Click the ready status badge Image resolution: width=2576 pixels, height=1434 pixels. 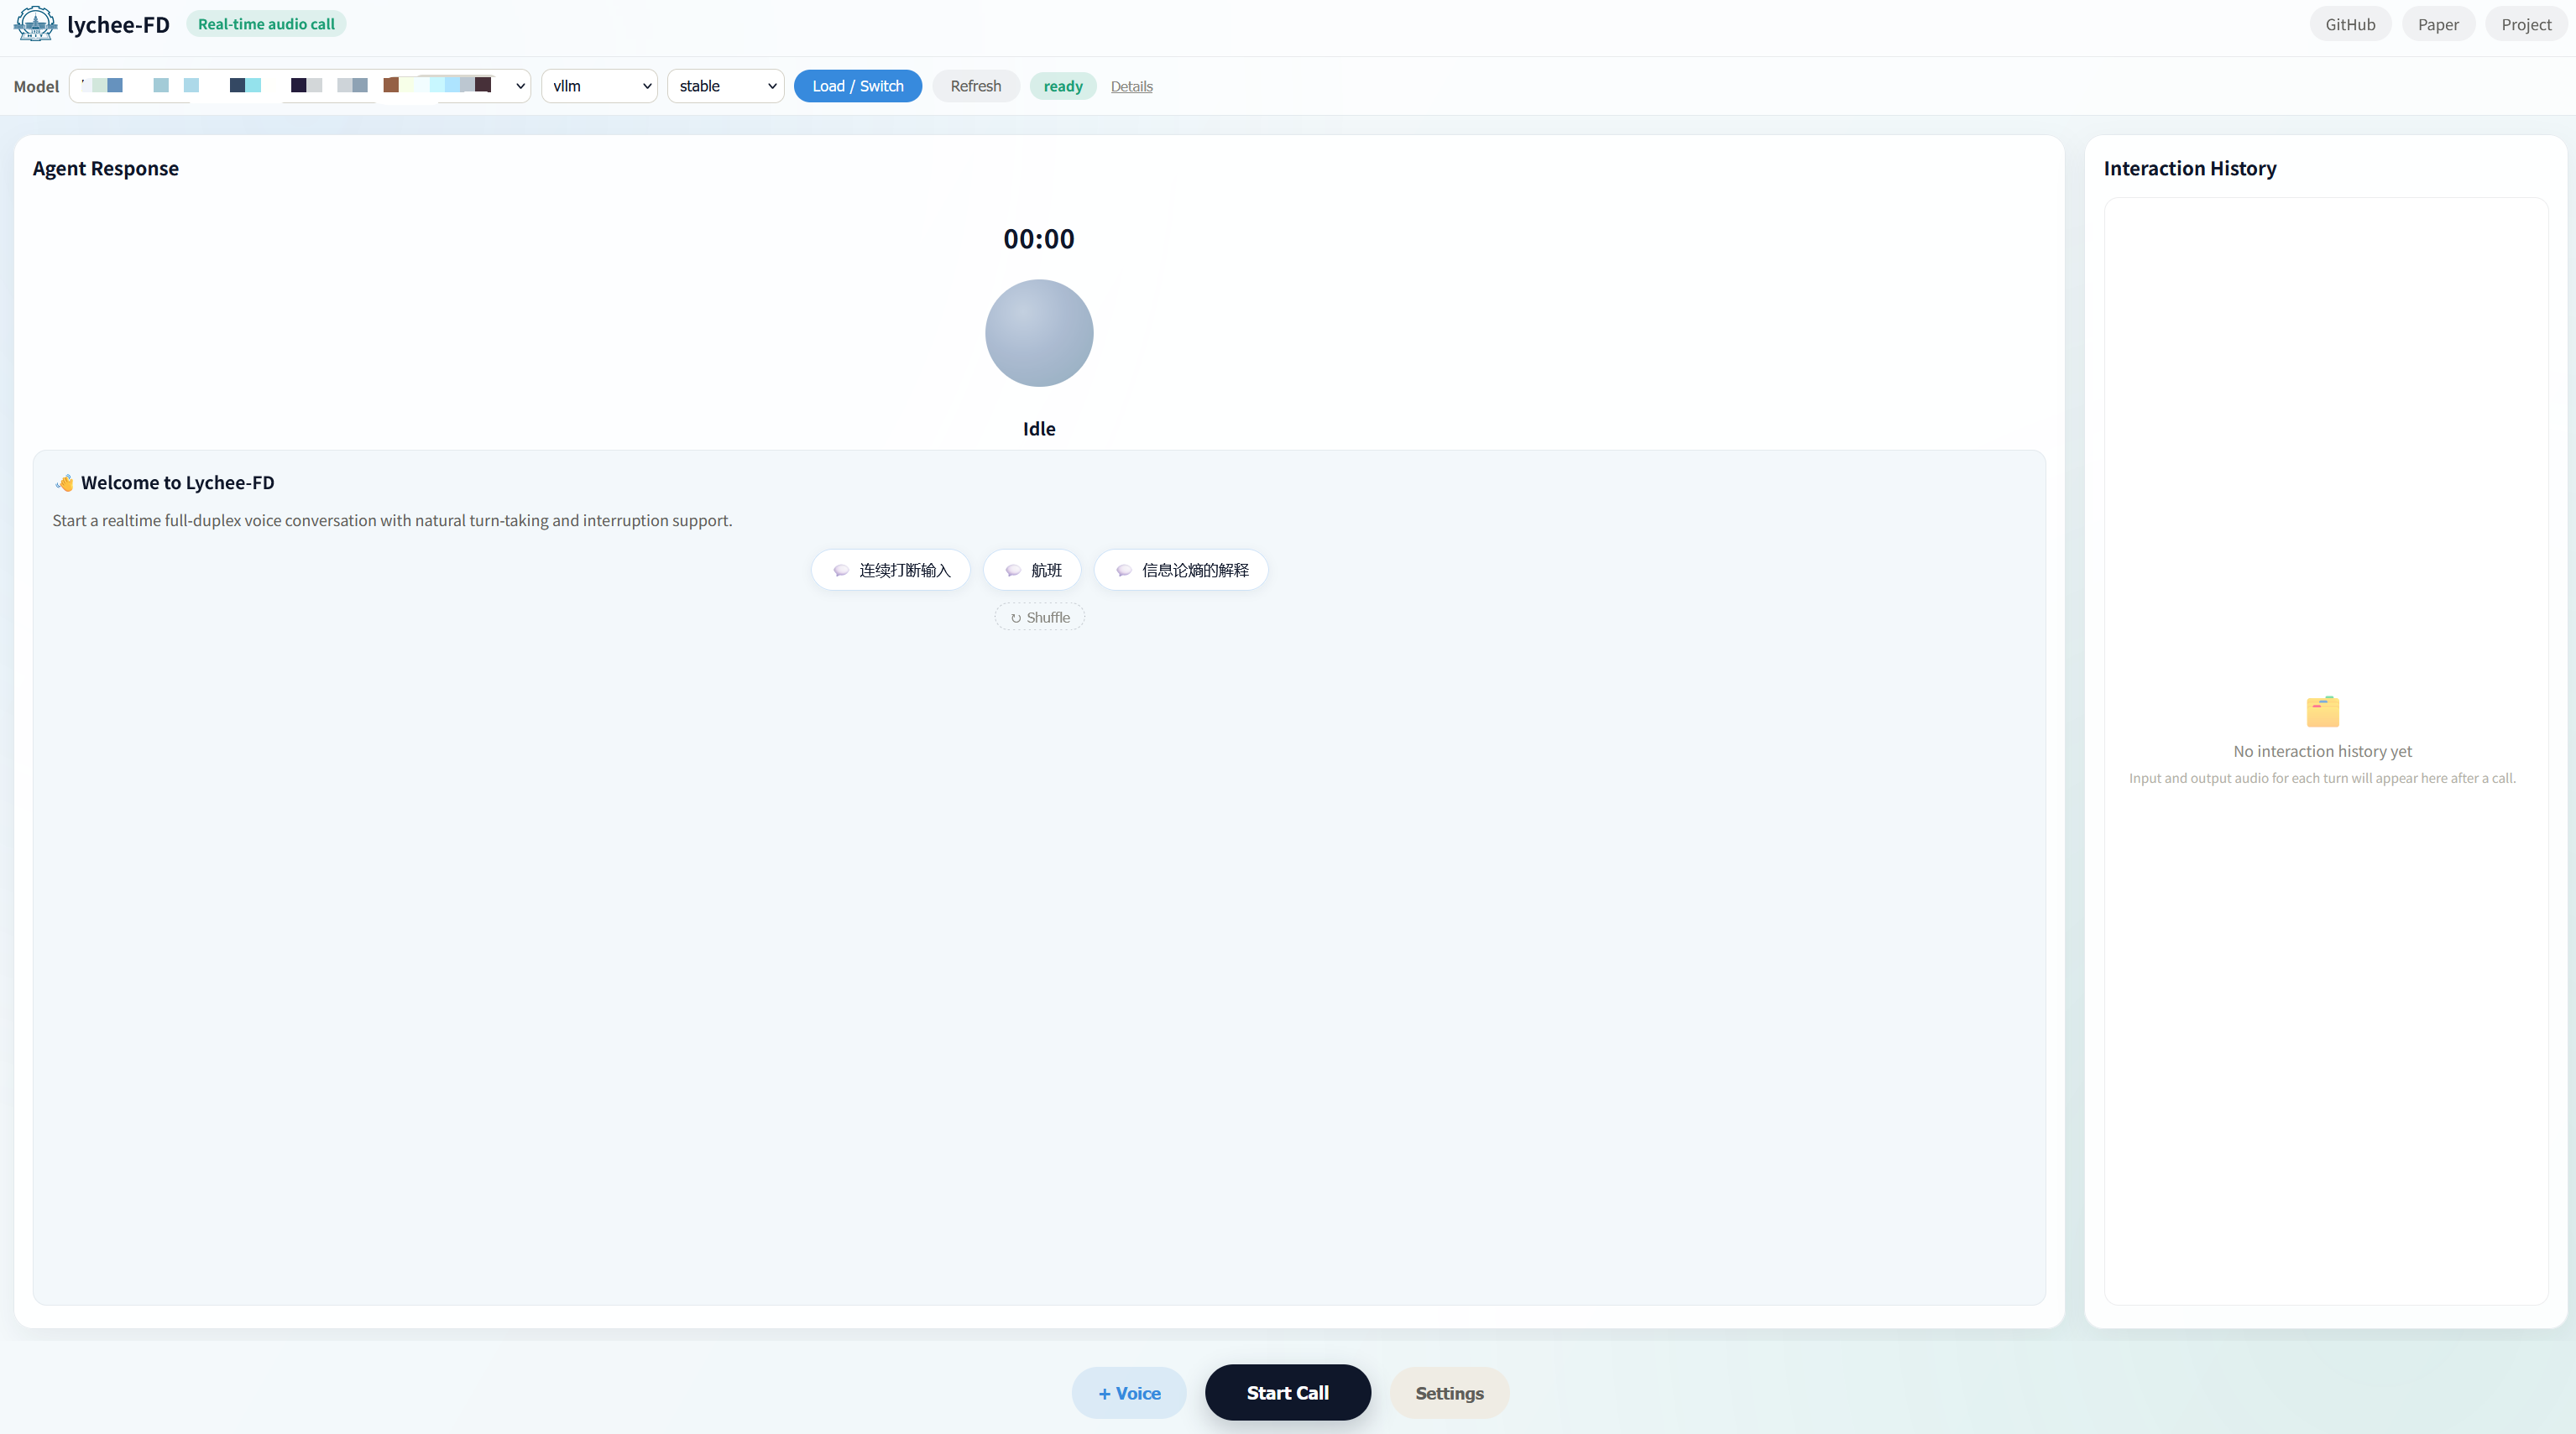pyautogui.click(x=1062, y=86)
